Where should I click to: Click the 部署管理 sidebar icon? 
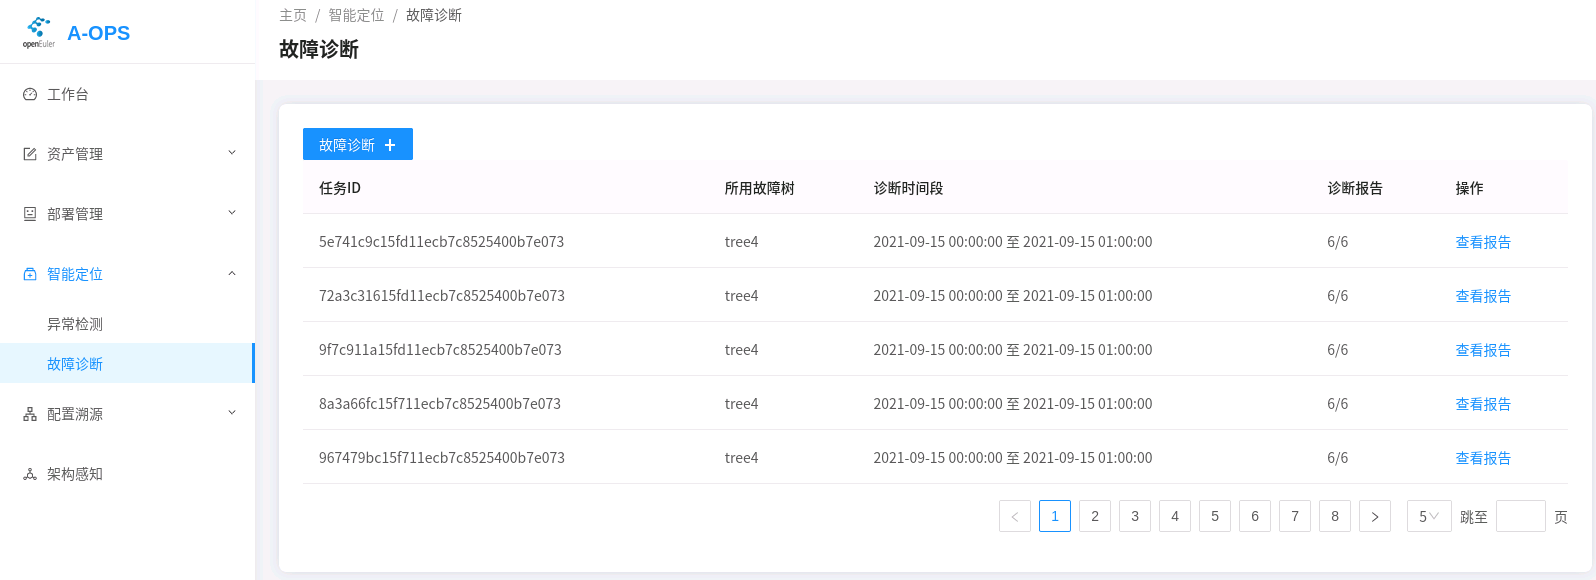coord(30,214)
